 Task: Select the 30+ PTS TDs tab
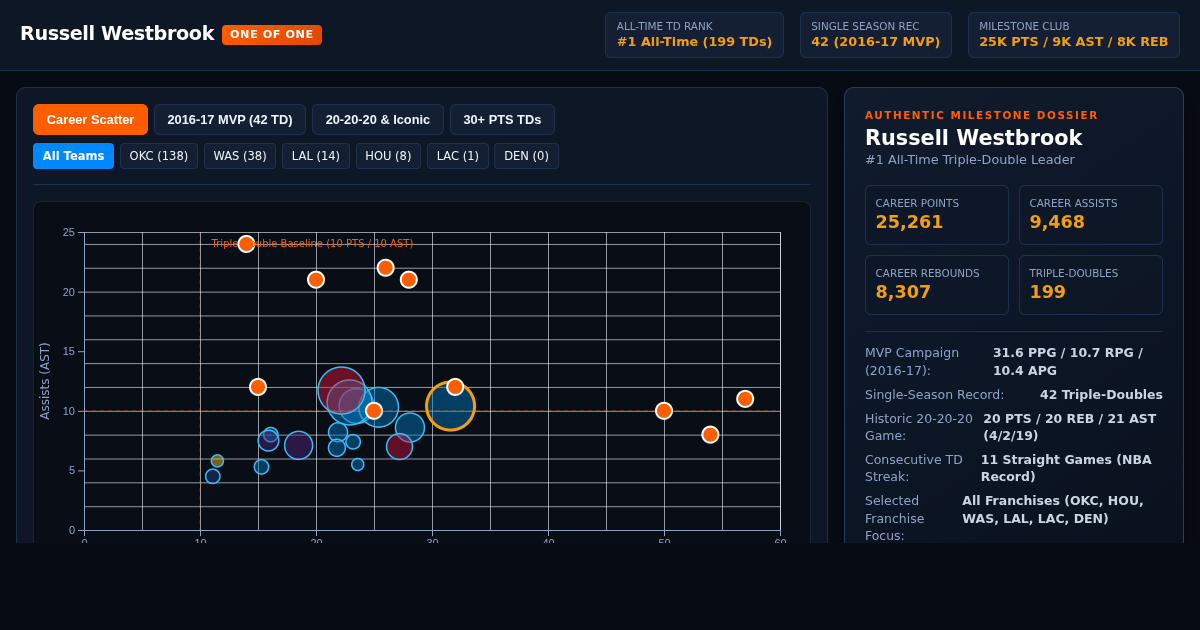tap(502, 120)
